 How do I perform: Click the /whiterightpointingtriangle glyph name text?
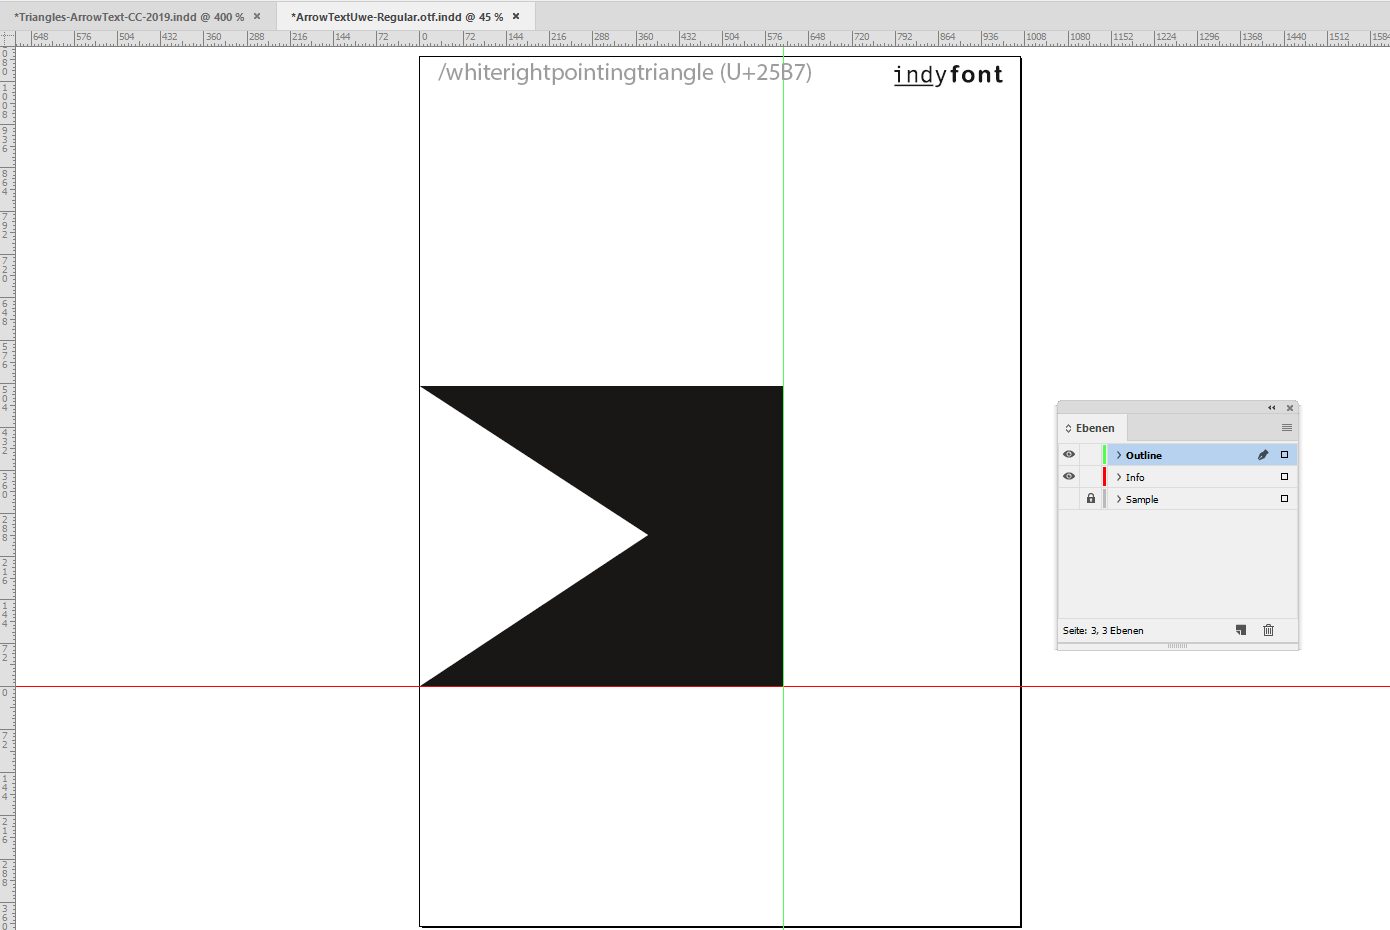coord(625,73)
